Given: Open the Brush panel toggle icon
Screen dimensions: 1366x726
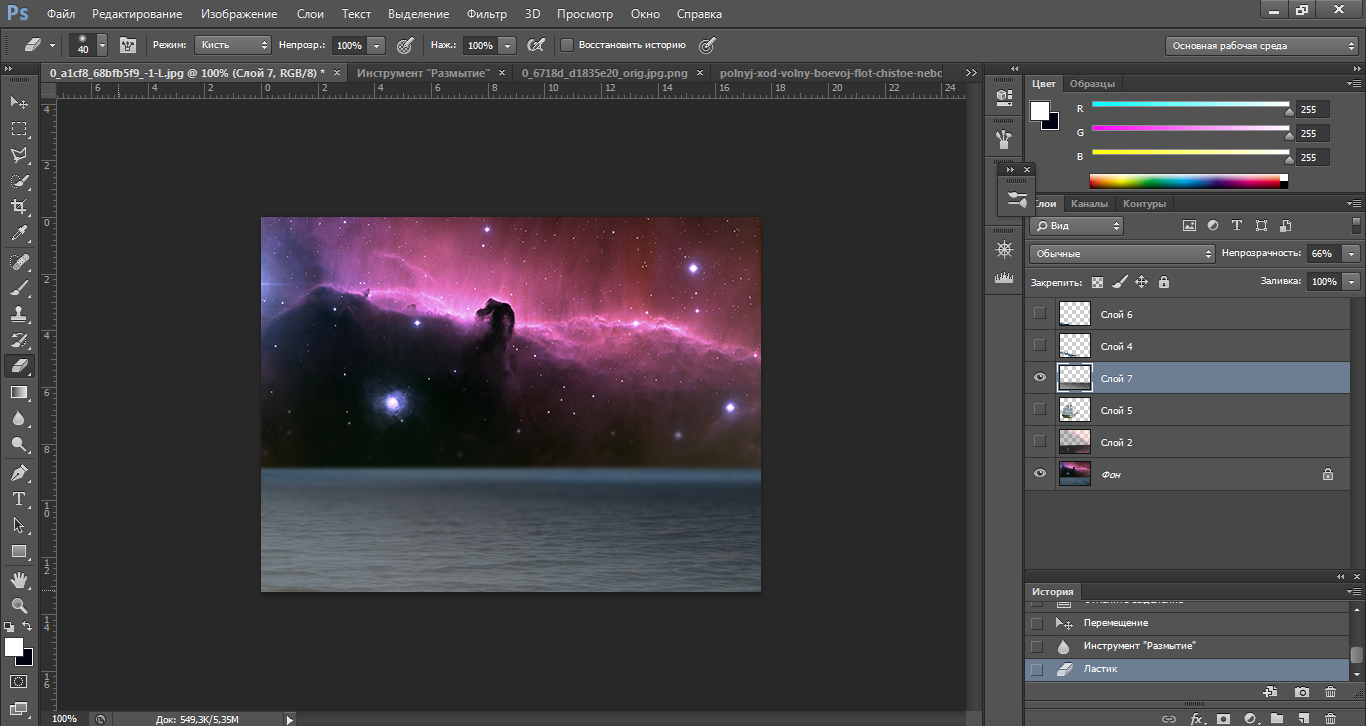Looking at the screenshot, I should 127,45.
